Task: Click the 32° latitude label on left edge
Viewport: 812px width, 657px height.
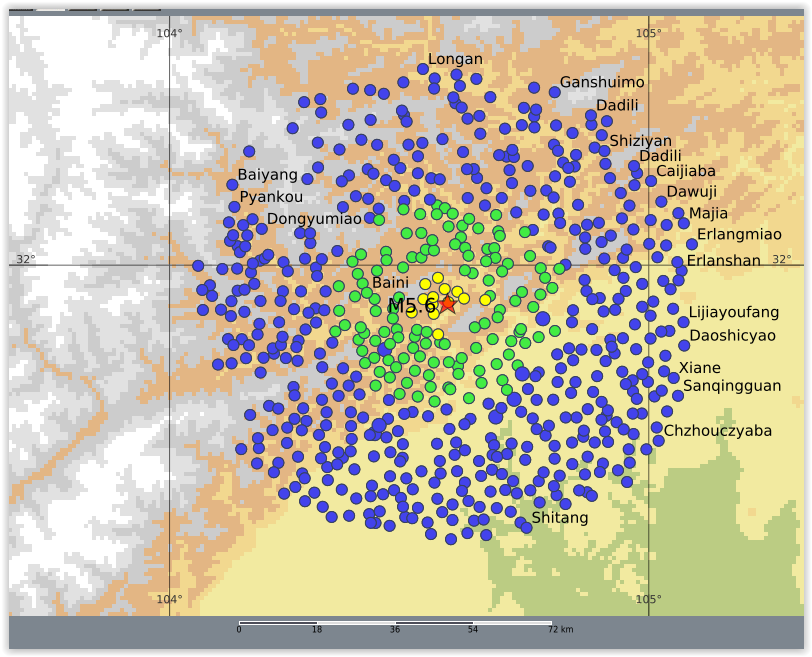Action: click(x=25, y=259)
